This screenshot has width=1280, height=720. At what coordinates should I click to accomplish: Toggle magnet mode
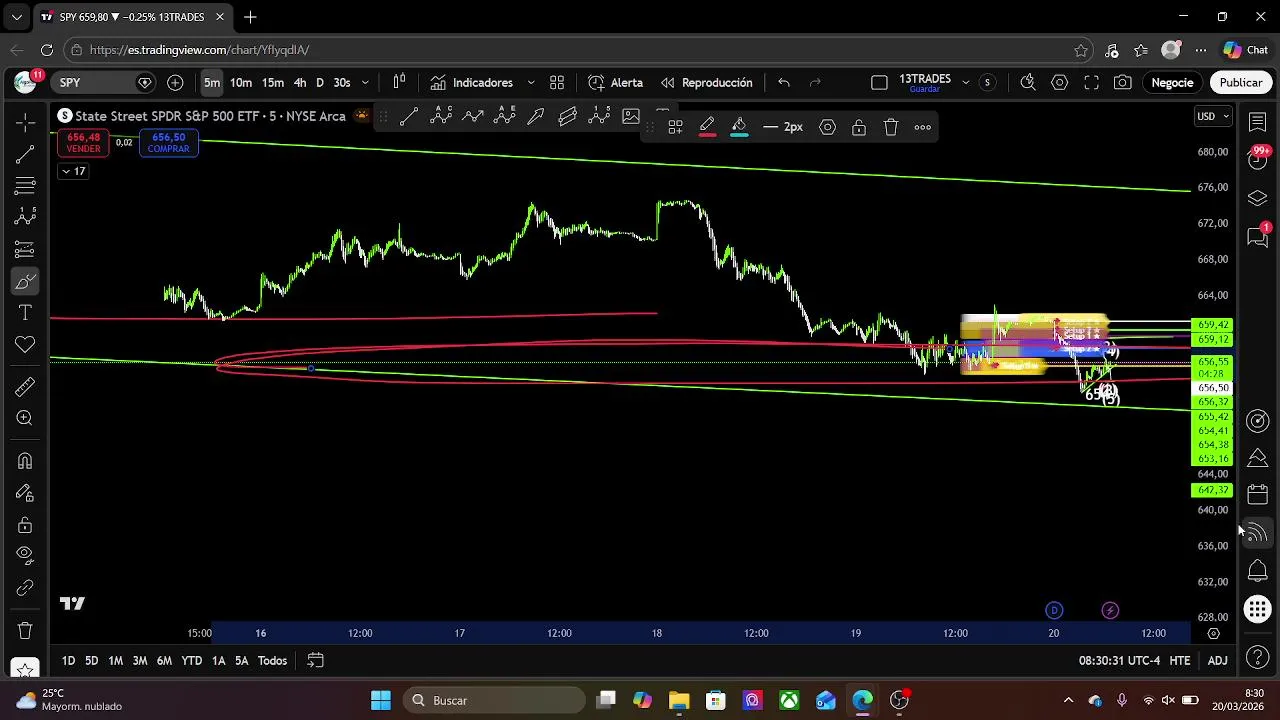pos(25,461)
